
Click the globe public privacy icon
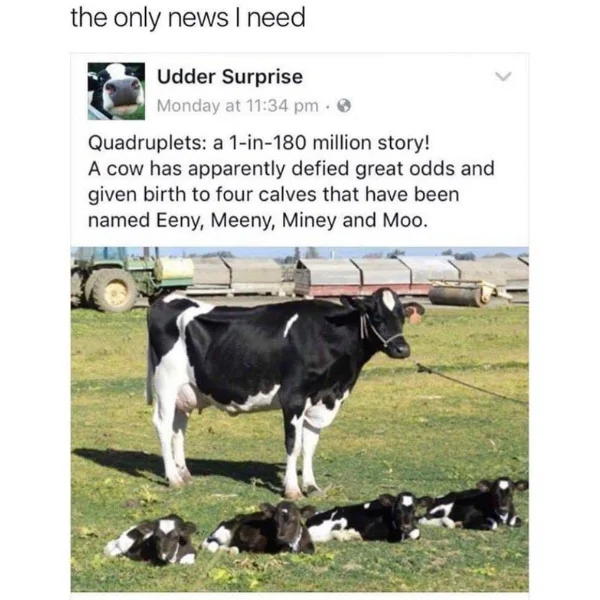[x=344, y=106]
